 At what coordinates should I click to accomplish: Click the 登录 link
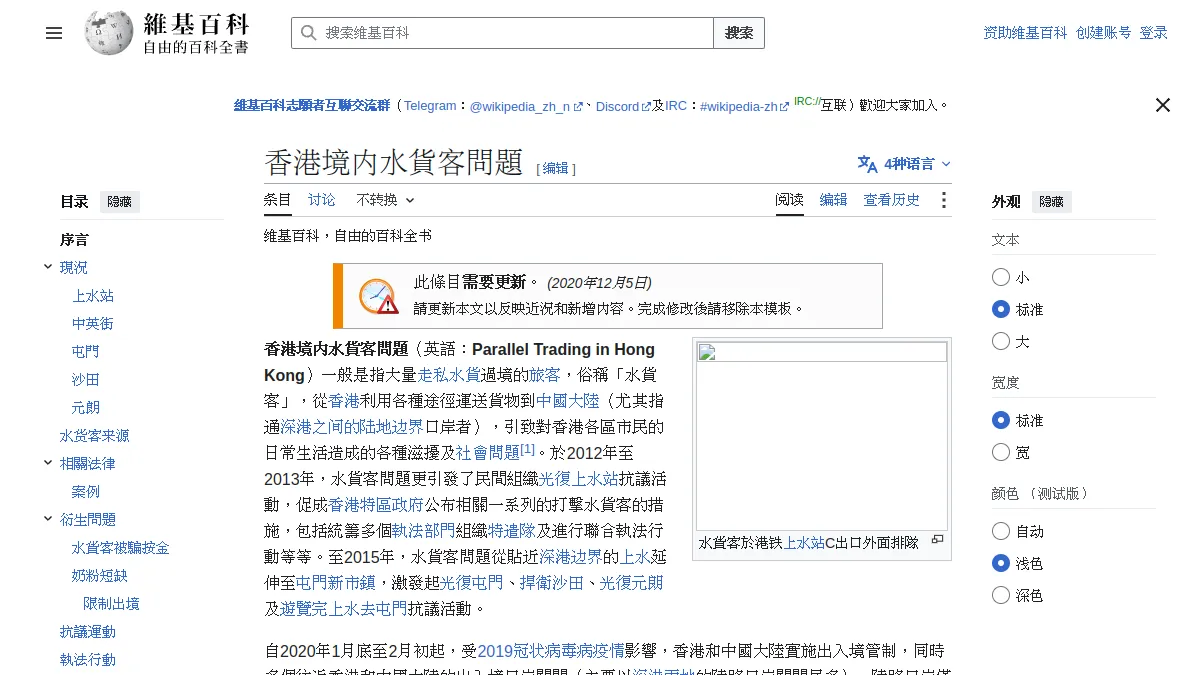(1154, 33)
